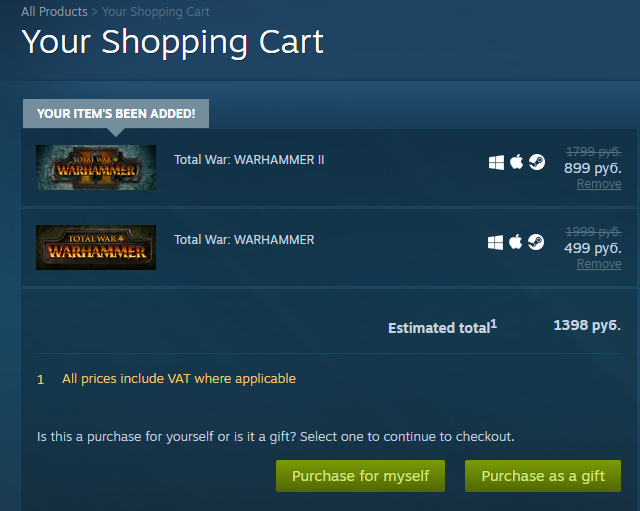
Task: Click the Estimated total footnote marker
Action: 494,323
